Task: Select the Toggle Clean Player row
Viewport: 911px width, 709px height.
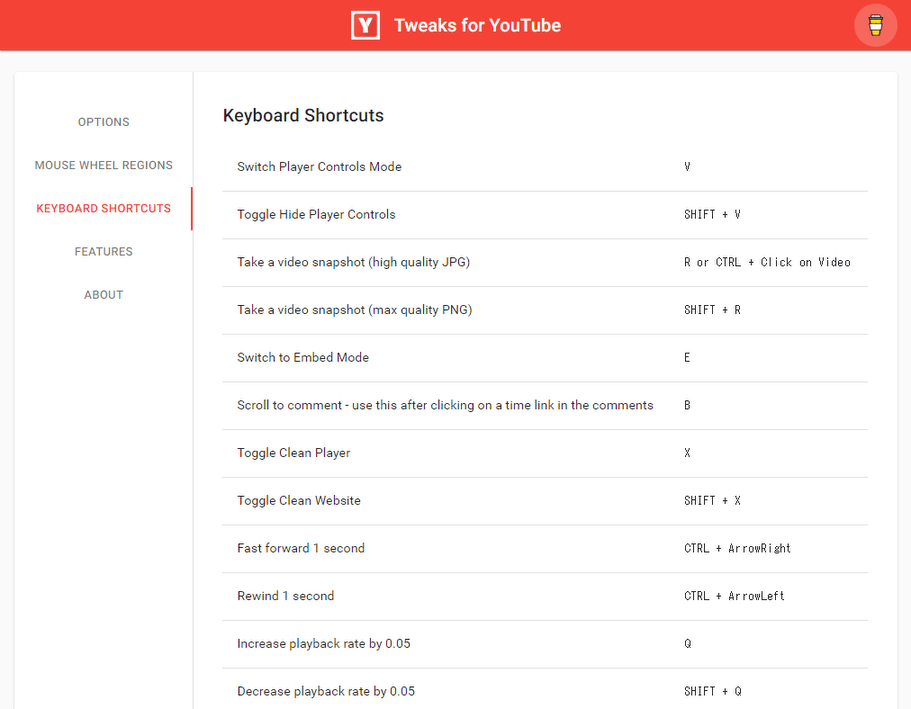Action: [x=545, y=453]
